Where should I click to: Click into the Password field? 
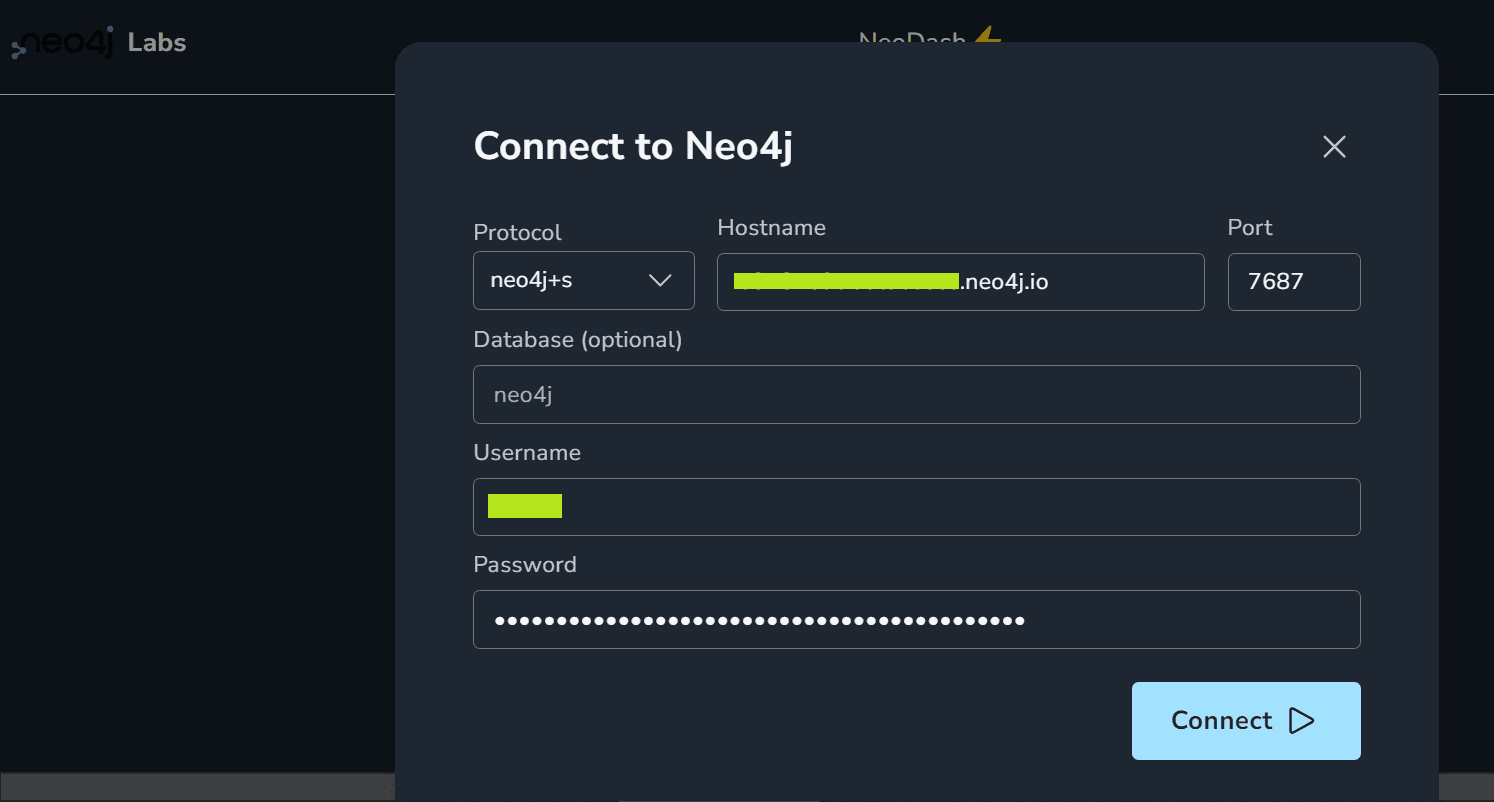coord(916,620)
